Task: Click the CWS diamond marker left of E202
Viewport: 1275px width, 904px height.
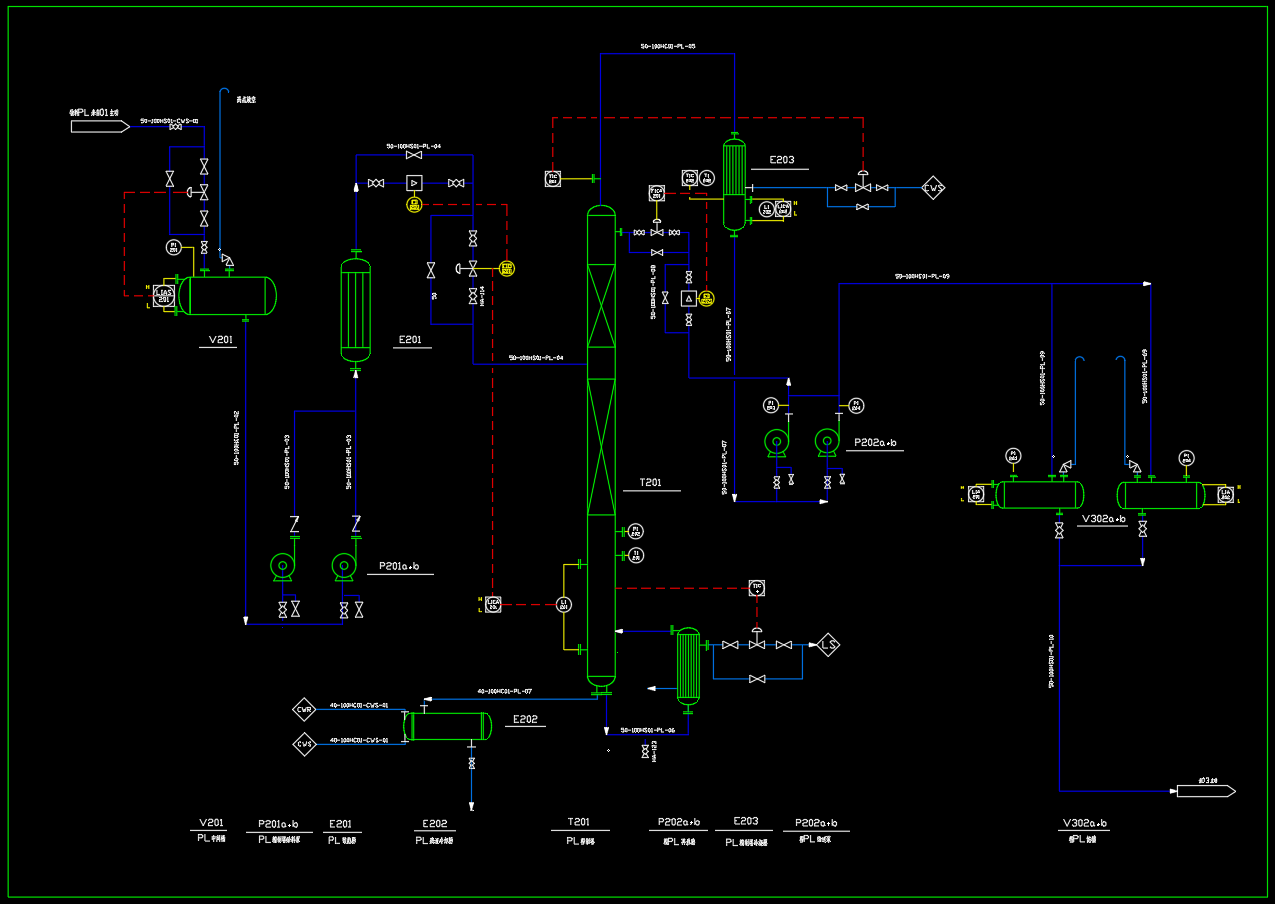Action: pos(304,743)
